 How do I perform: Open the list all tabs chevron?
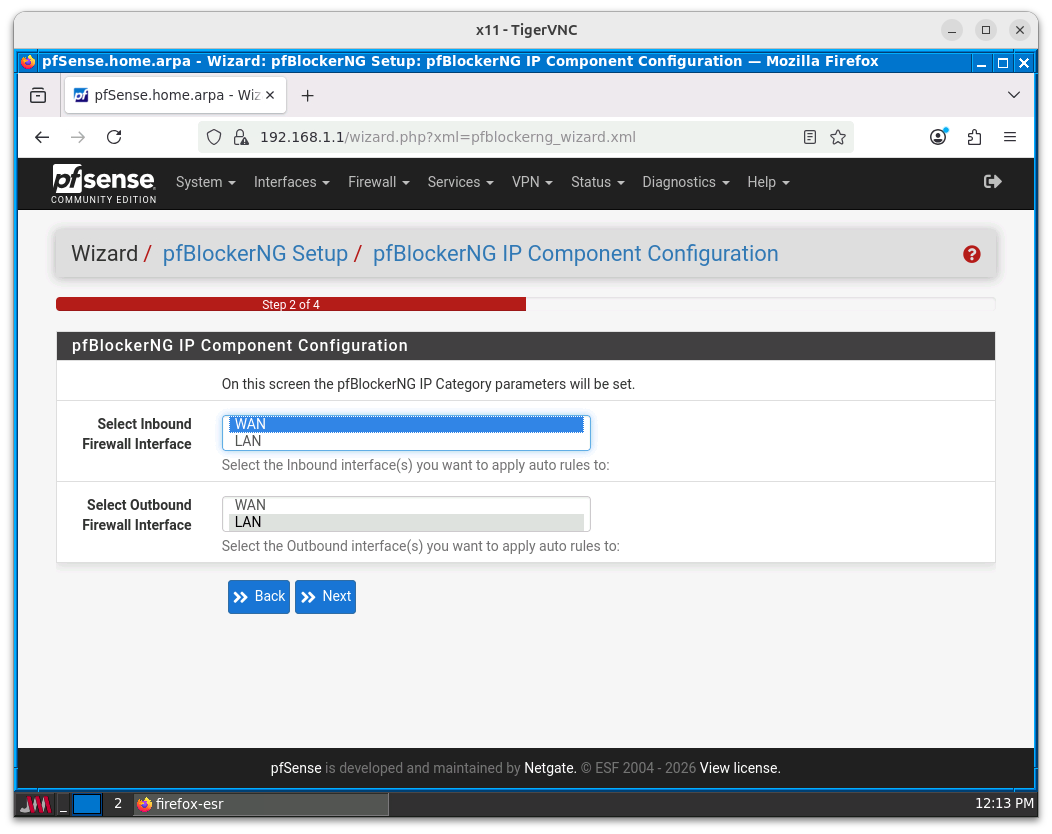click(1014, 95)
